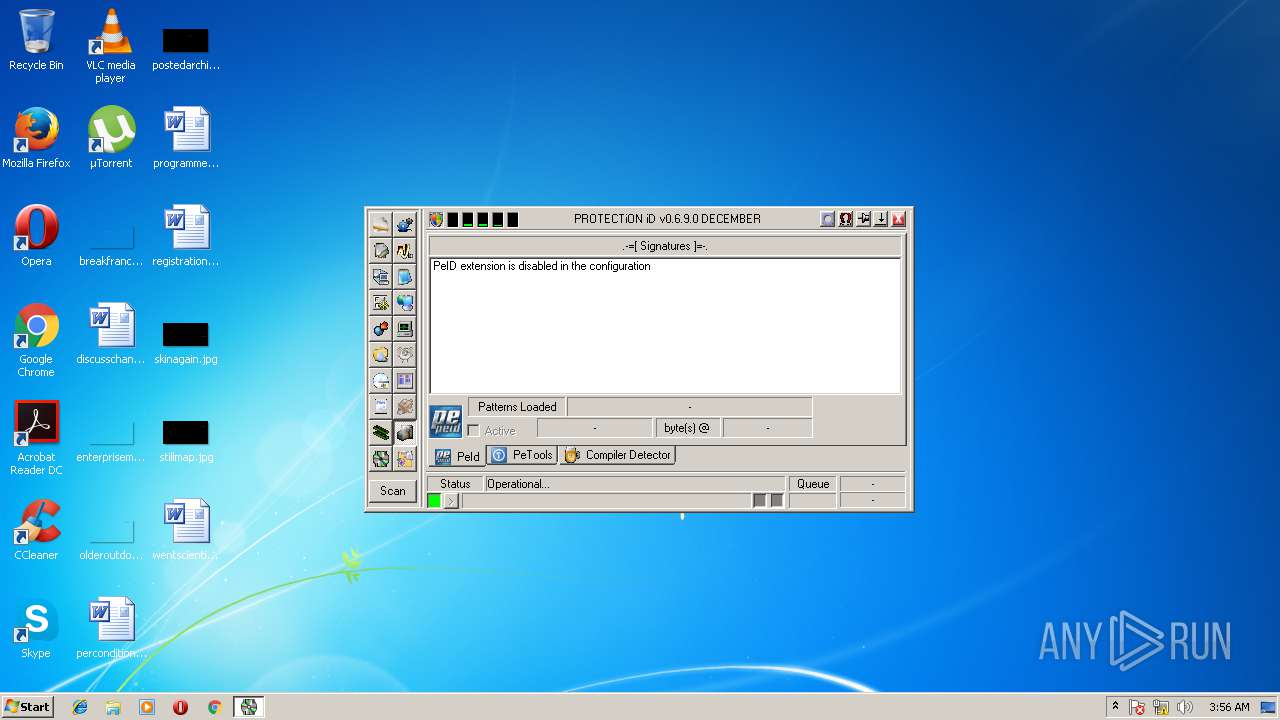
Task: Select the CCleaner desktop shortcut
Action: [x=36, y=530]
